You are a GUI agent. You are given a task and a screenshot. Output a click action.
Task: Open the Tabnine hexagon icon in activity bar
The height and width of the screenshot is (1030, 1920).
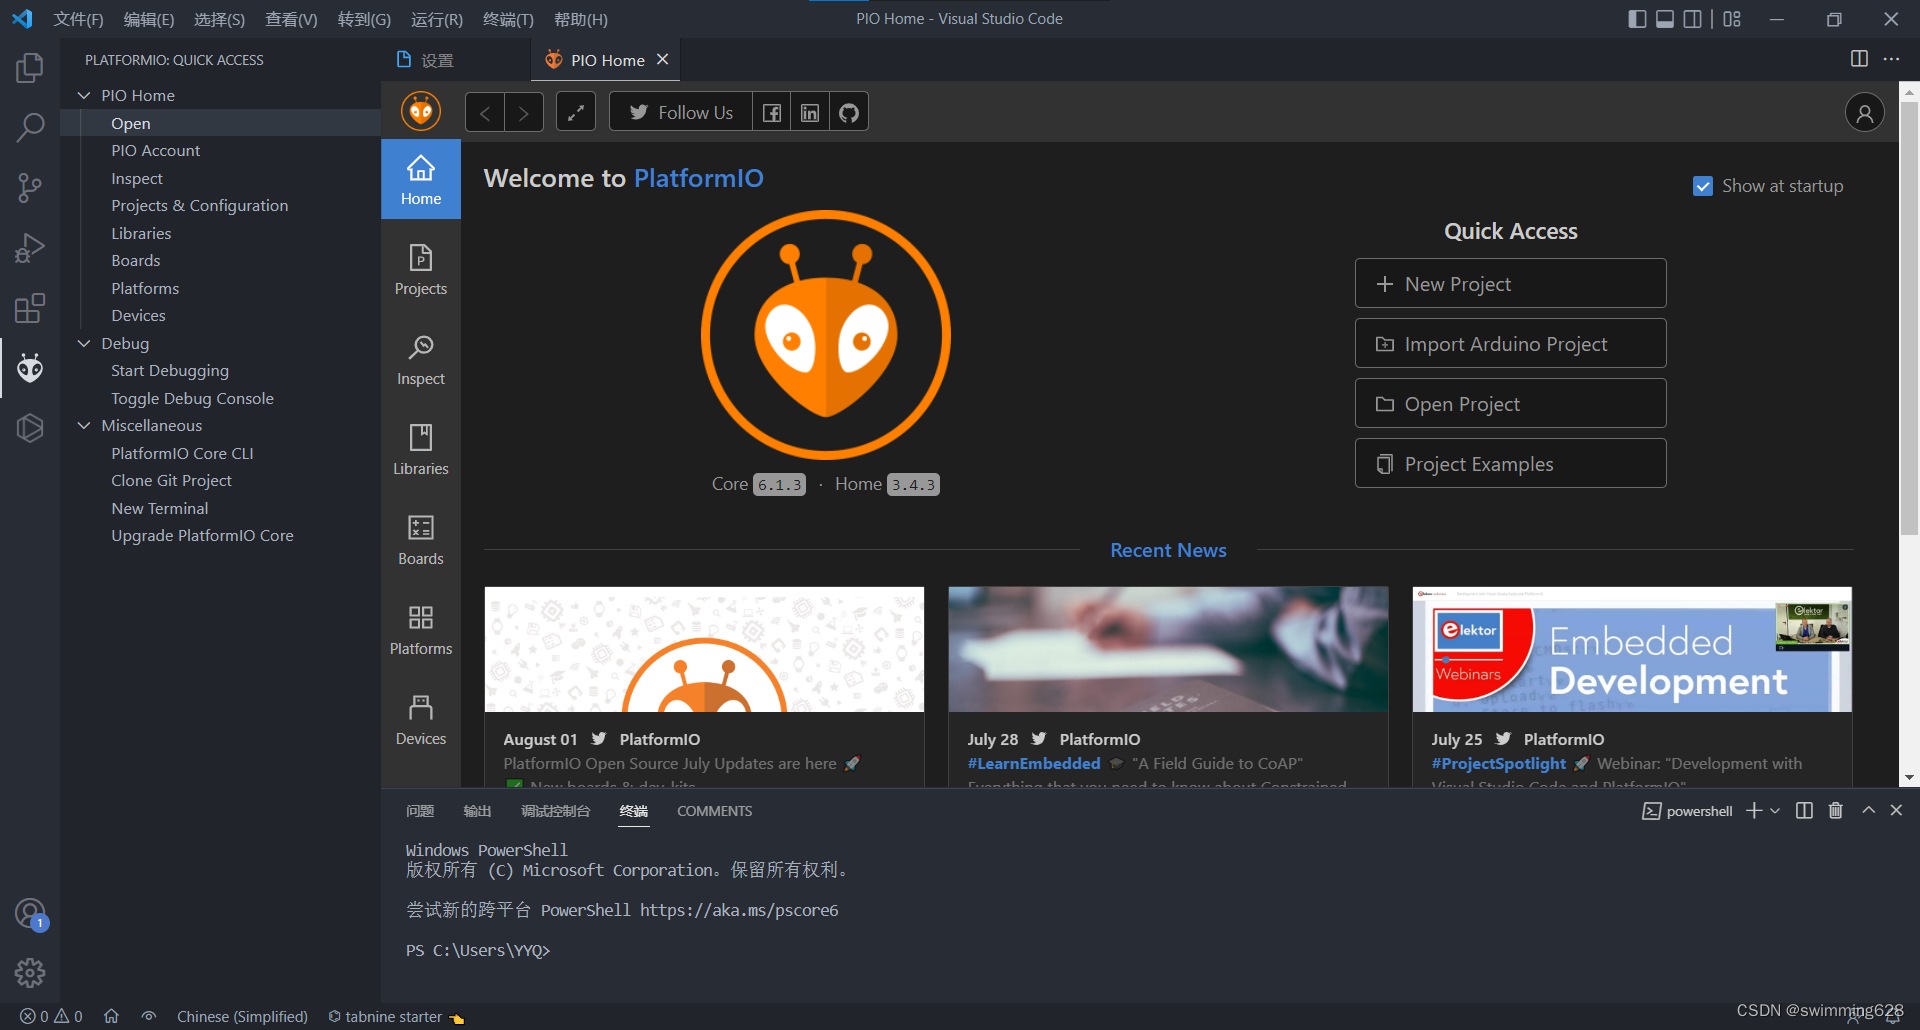30,428
